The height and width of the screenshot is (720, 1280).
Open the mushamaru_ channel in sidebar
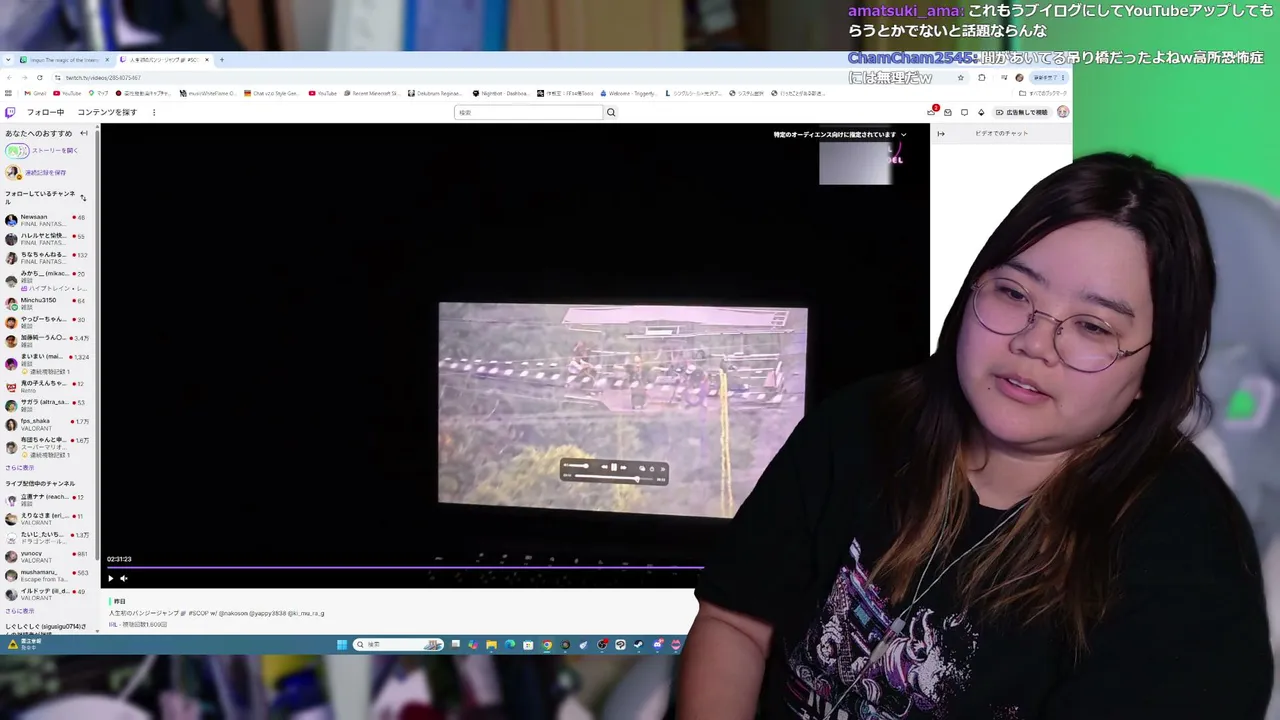46,575
